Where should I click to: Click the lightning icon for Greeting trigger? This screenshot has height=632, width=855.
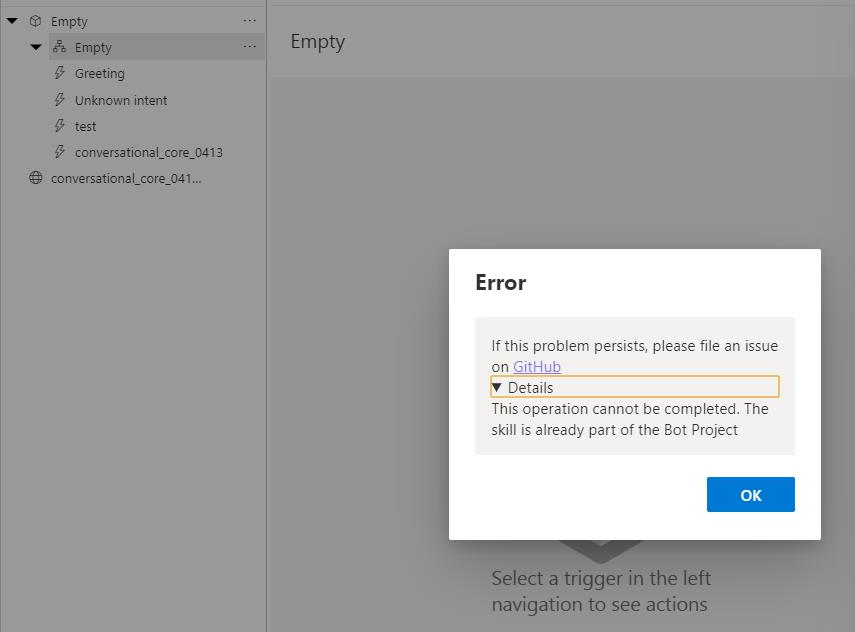pos(60,73)
